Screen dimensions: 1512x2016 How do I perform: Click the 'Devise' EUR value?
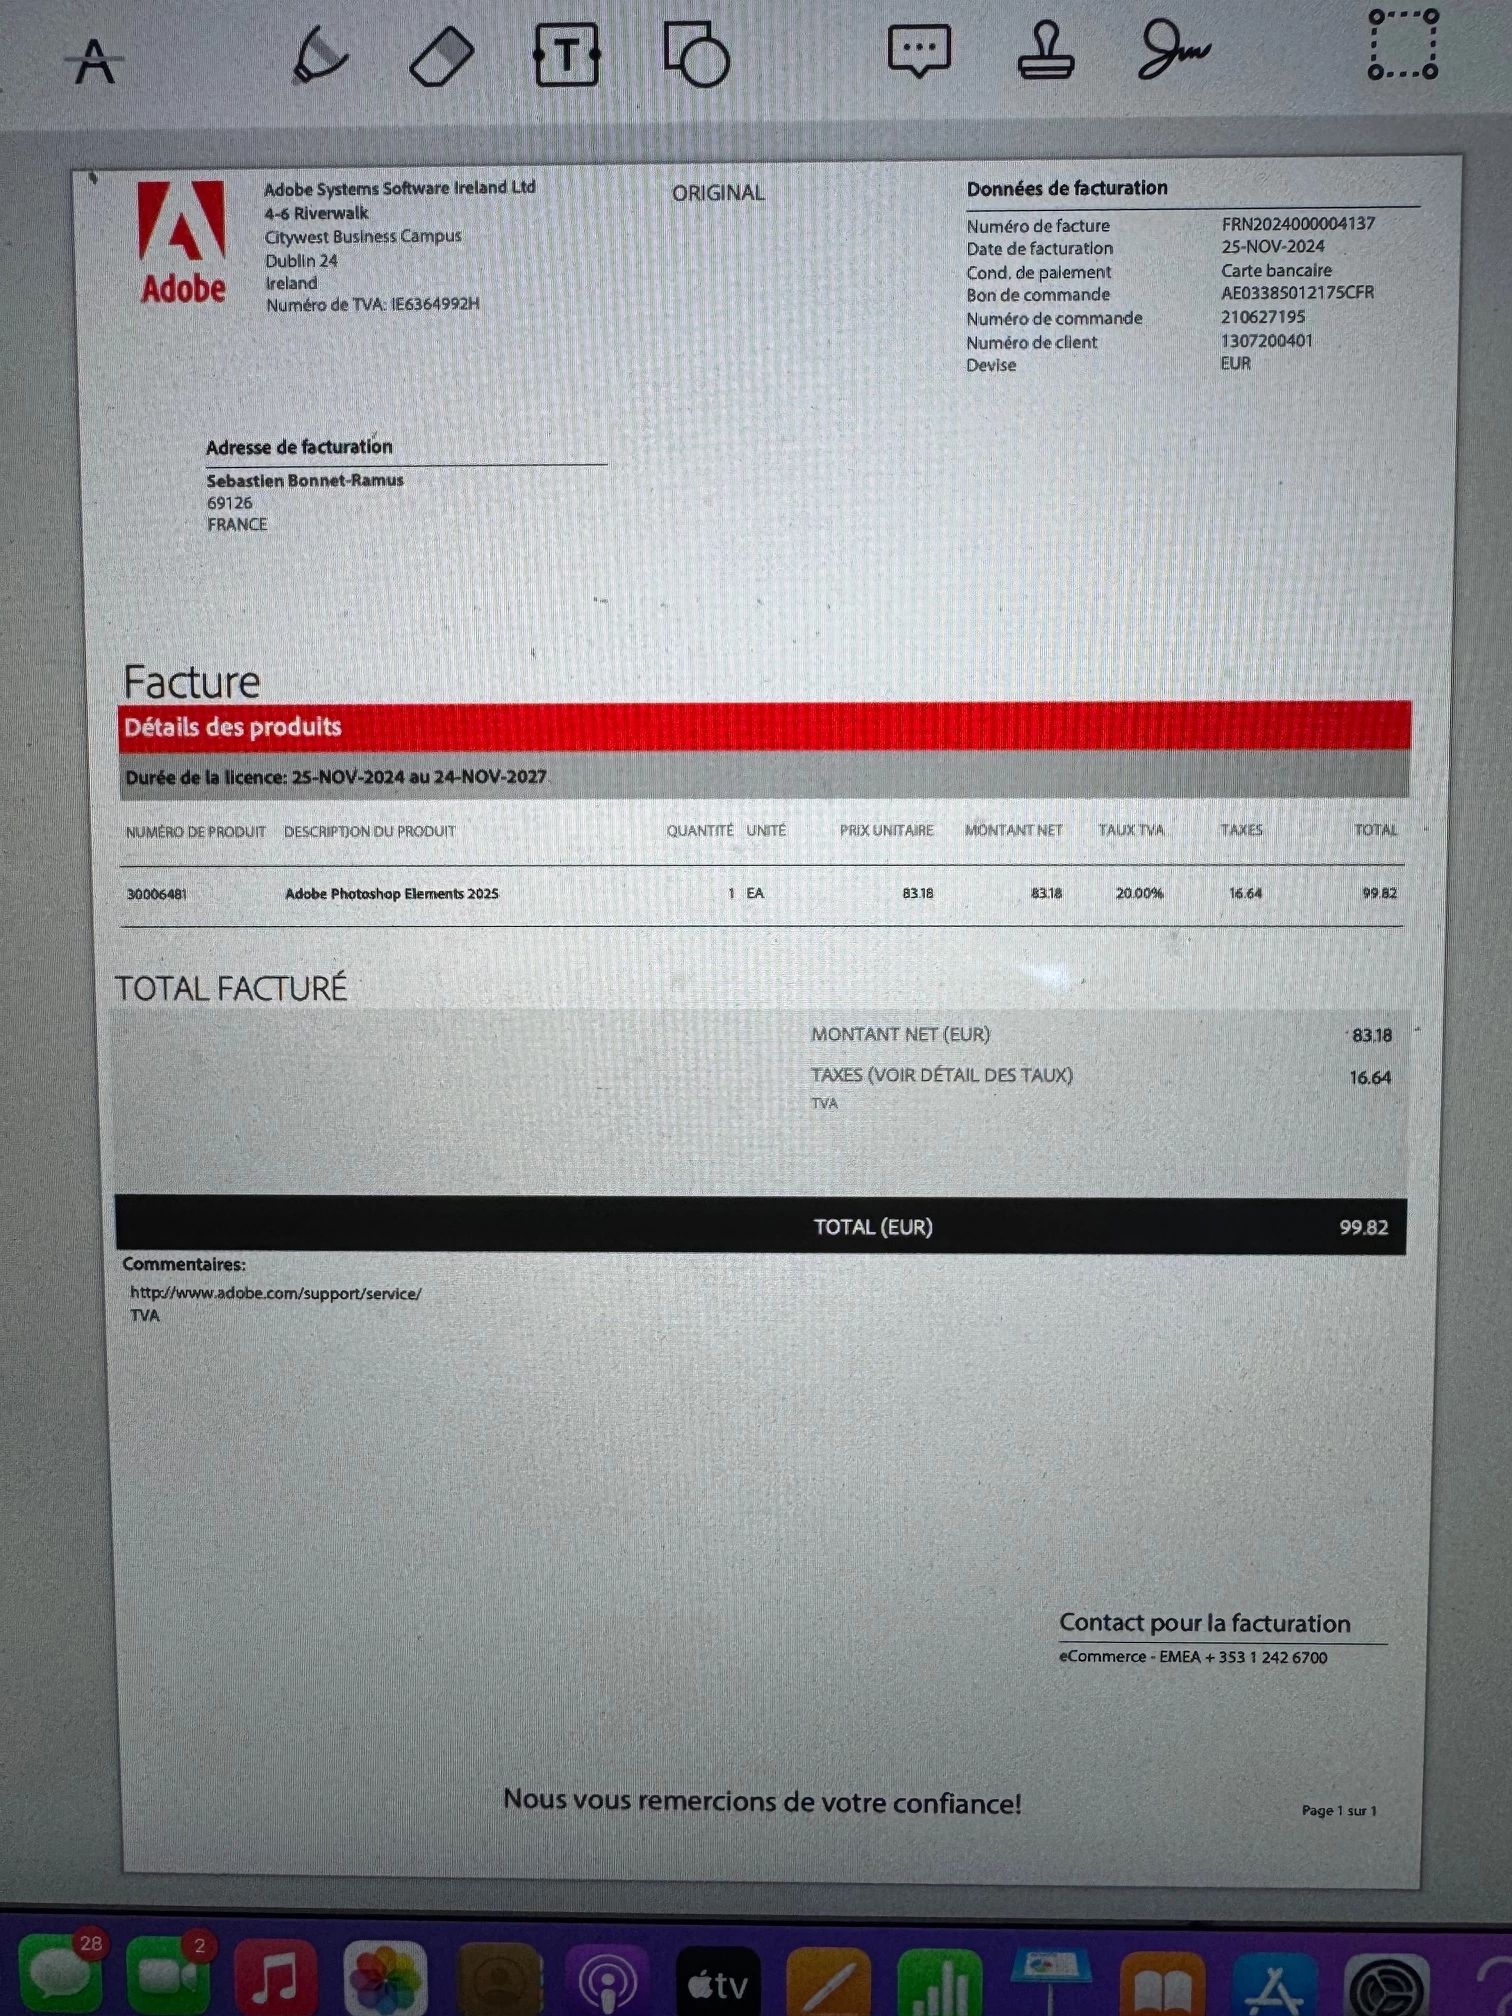pos(1235,363)
